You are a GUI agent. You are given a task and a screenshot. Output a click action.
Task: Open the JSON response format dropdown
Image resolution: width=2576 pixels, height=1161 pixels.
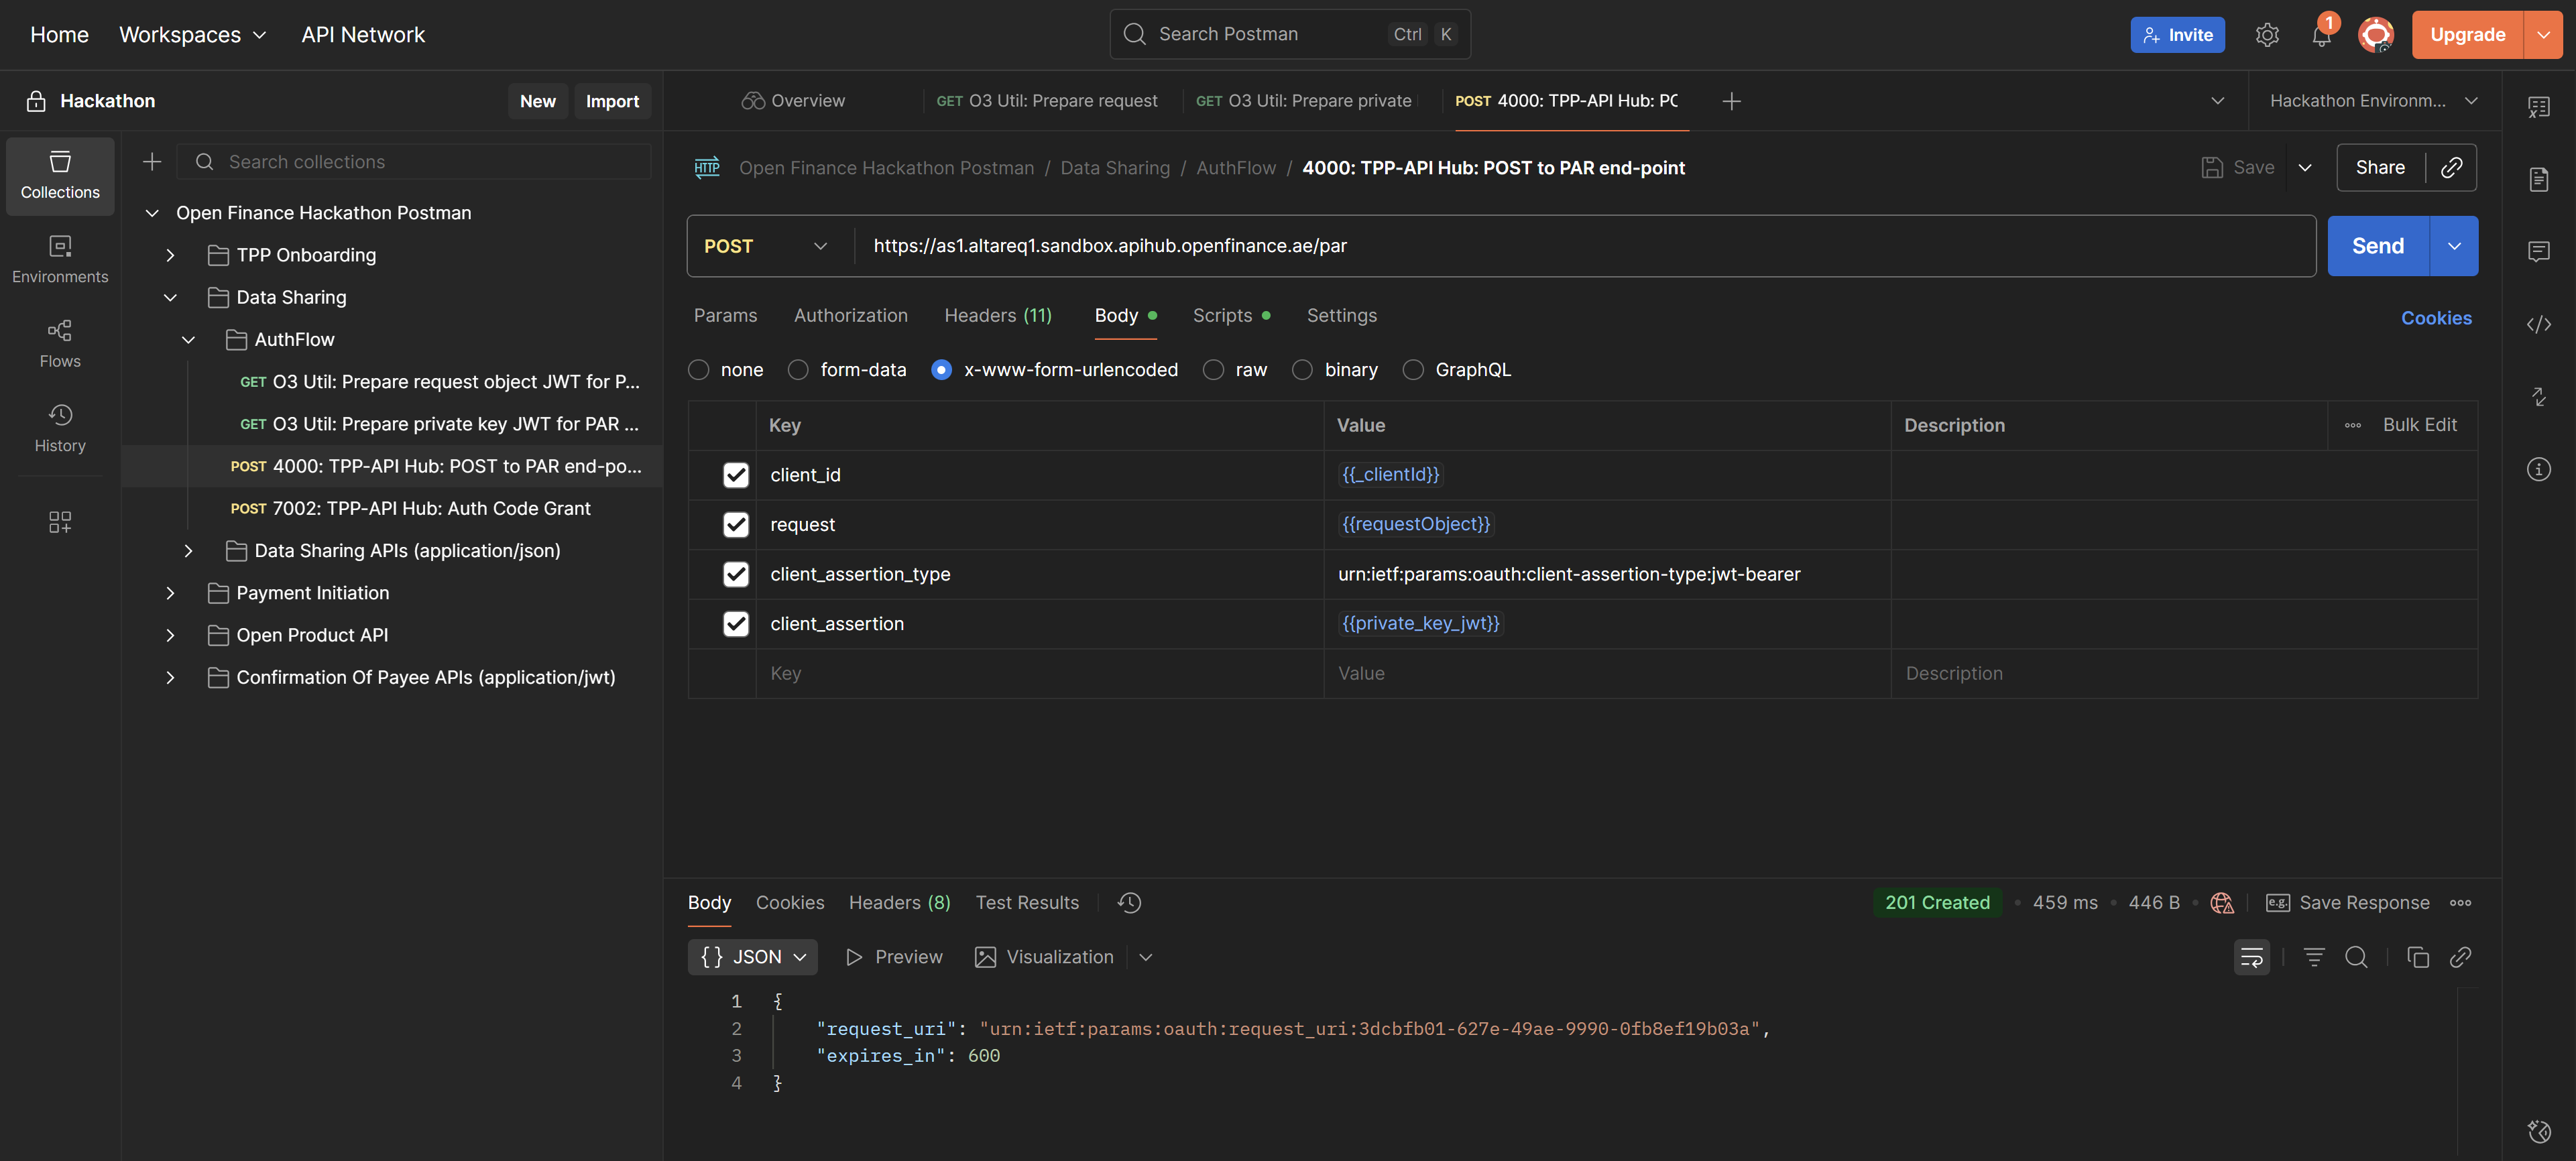[752, 957]
